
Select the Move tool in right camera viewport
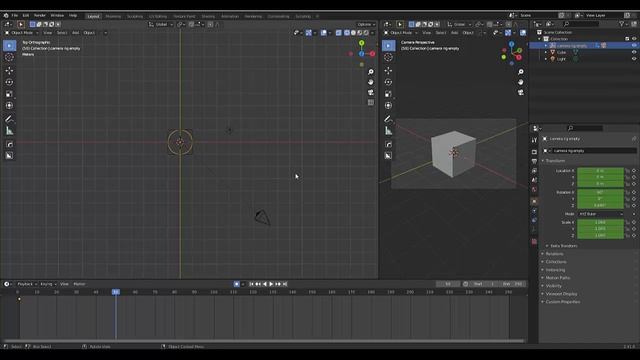pyautogui.click(x=388, y=71)
